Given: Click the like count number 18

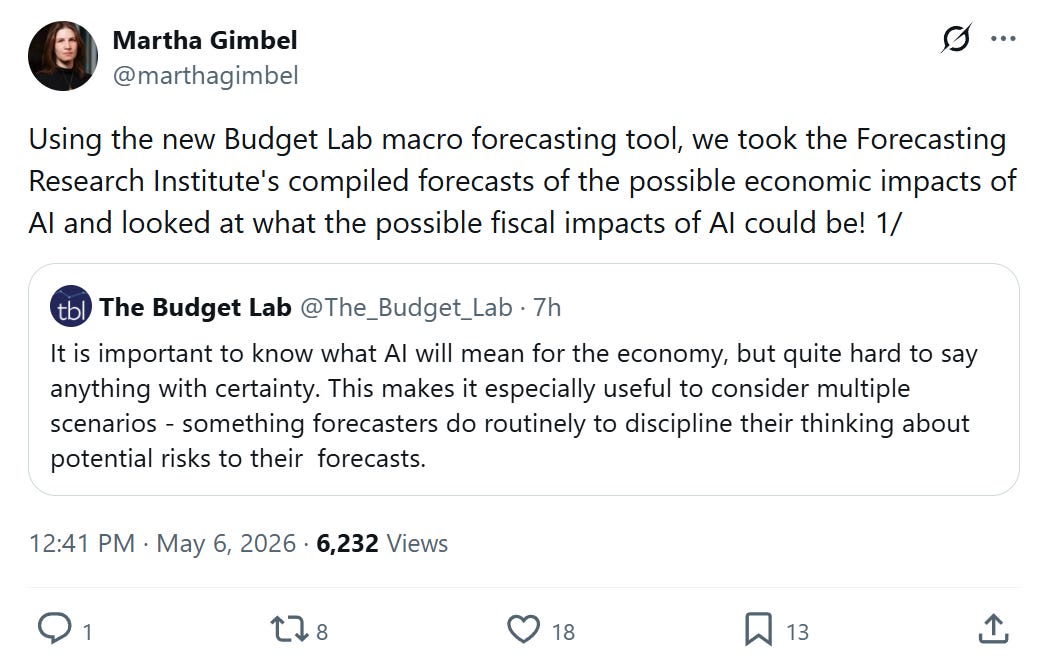Looking at the screenshot, I should (x=563, y=632).
